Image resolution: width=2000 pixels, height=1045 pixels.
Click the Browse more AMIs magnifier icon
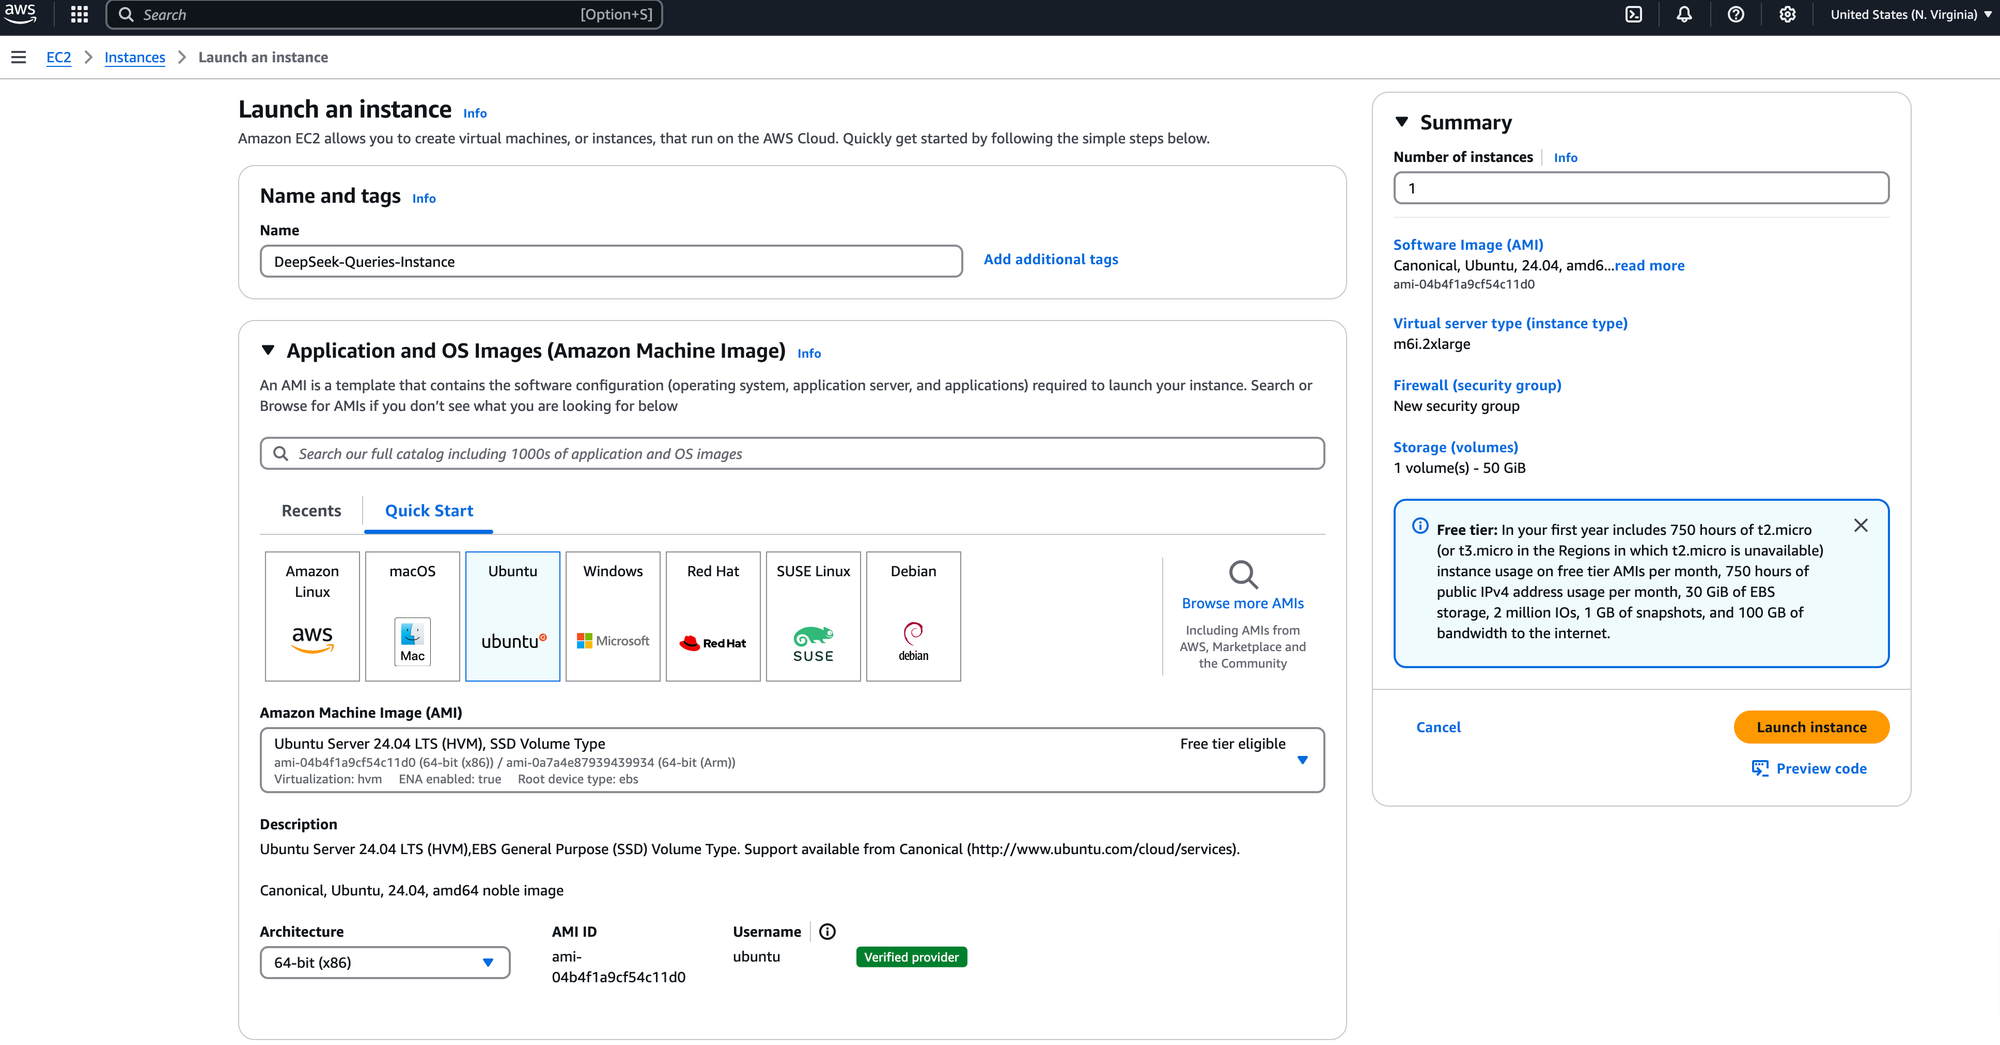tap(1243, 574)
